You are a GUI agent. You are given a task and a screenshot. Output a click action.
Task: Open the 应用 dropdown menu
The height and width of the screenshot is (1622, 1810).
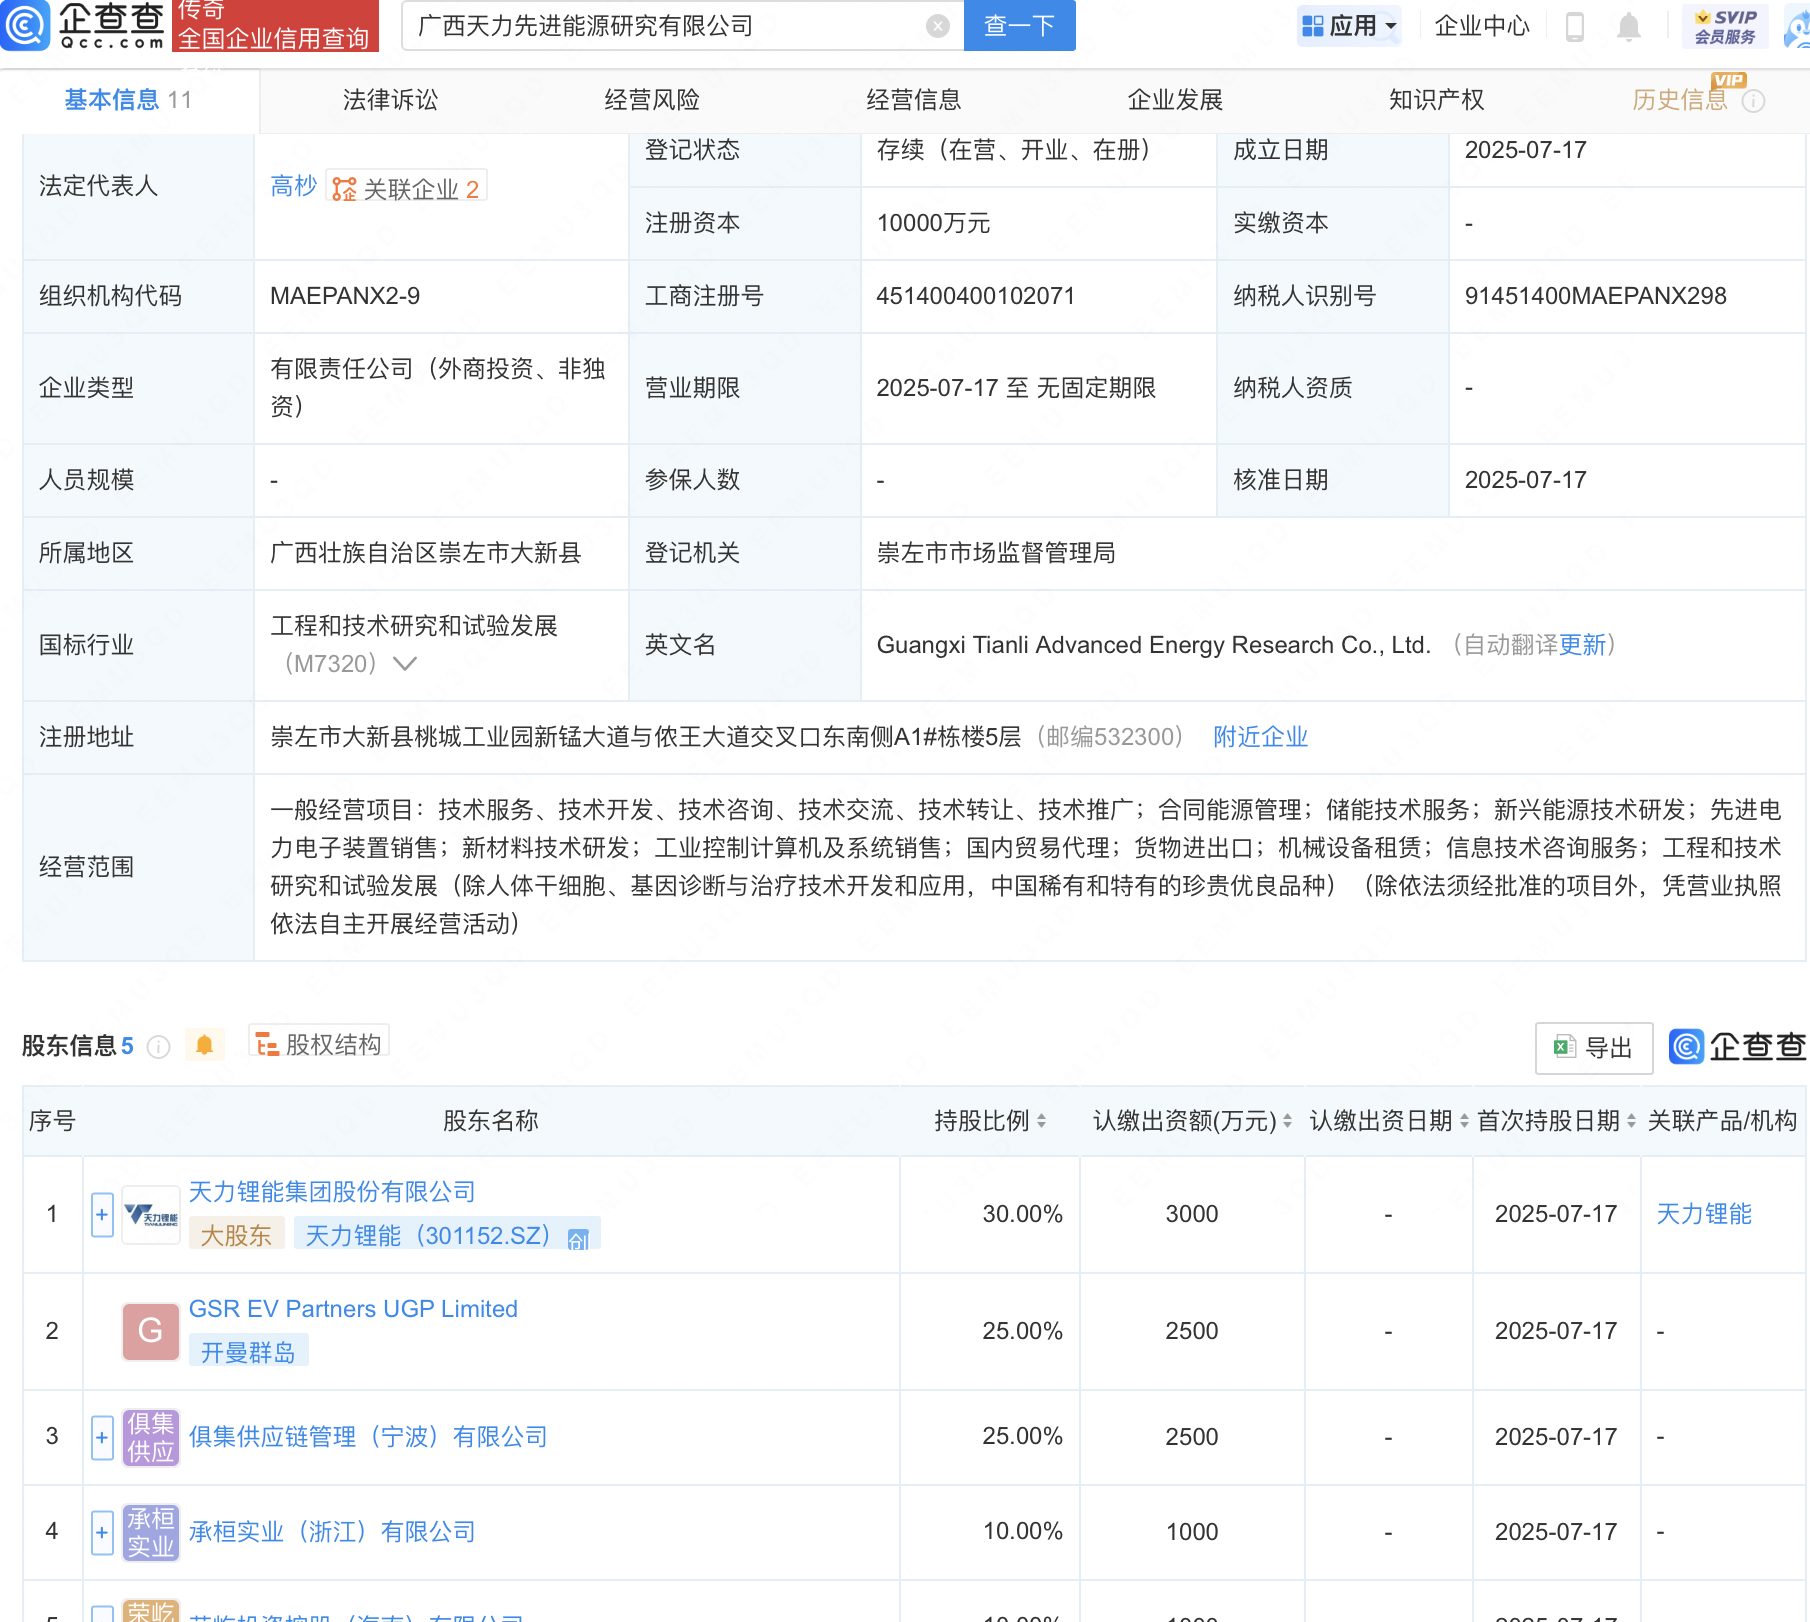click(x=1349, y=25)
